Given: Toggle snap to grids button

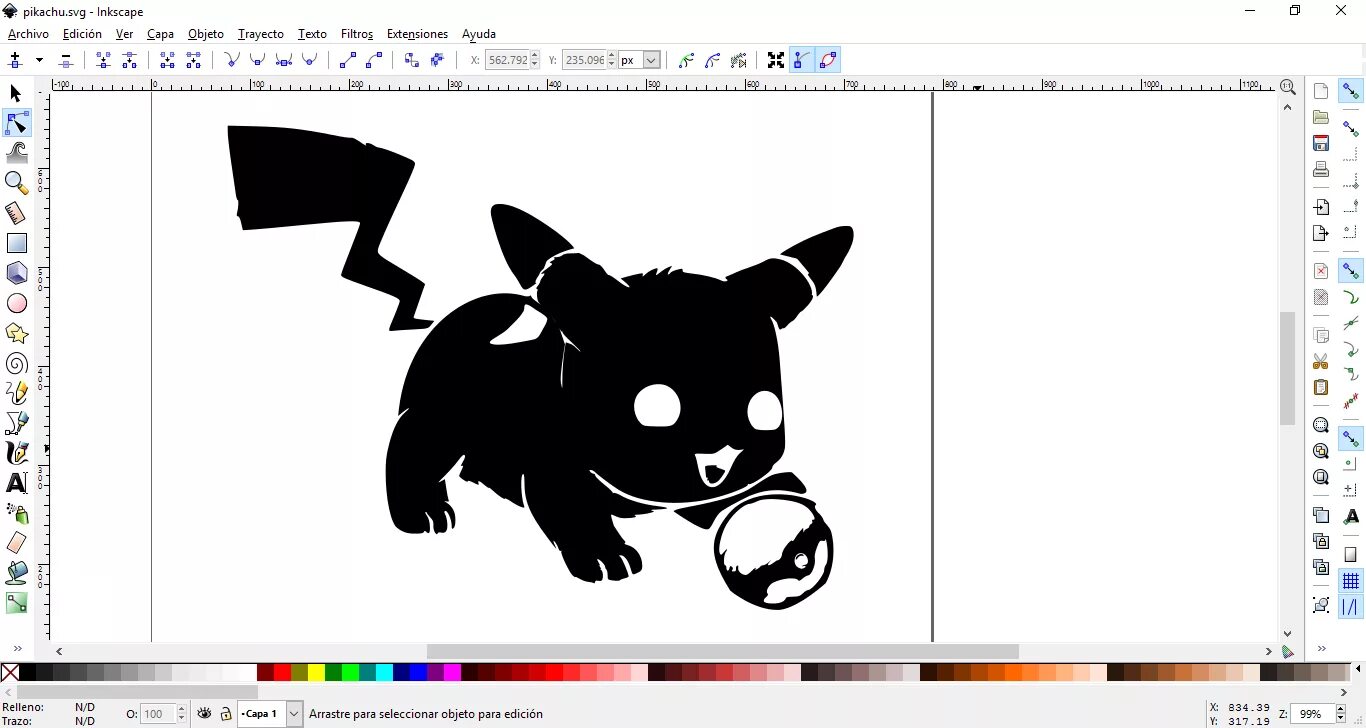Looking at the screenshot, I should point(1351,581).
